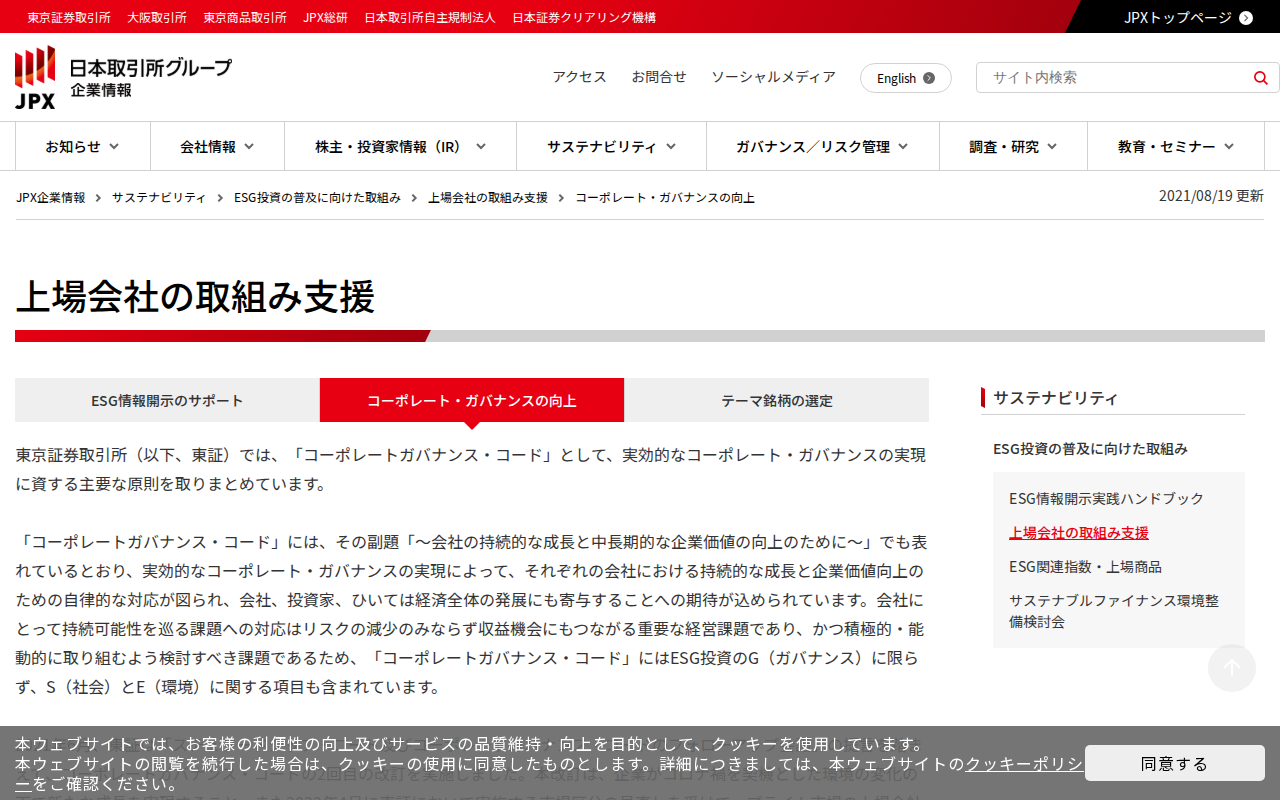This screenshot has width=1280, height=800.
Task: Go to JPX企業情報 breadcrumb
Action: coord(51,198)
